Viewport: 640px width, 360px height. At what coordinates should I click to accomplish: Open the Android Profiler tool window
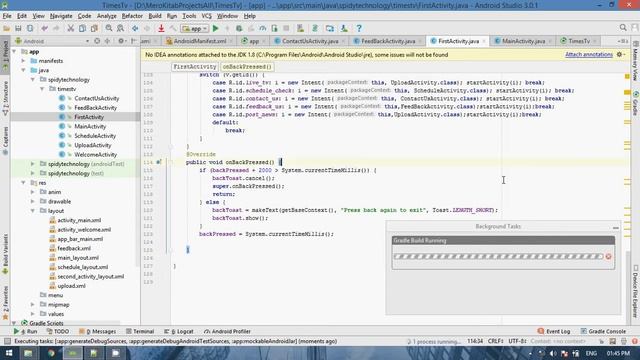tap(227, 331)
